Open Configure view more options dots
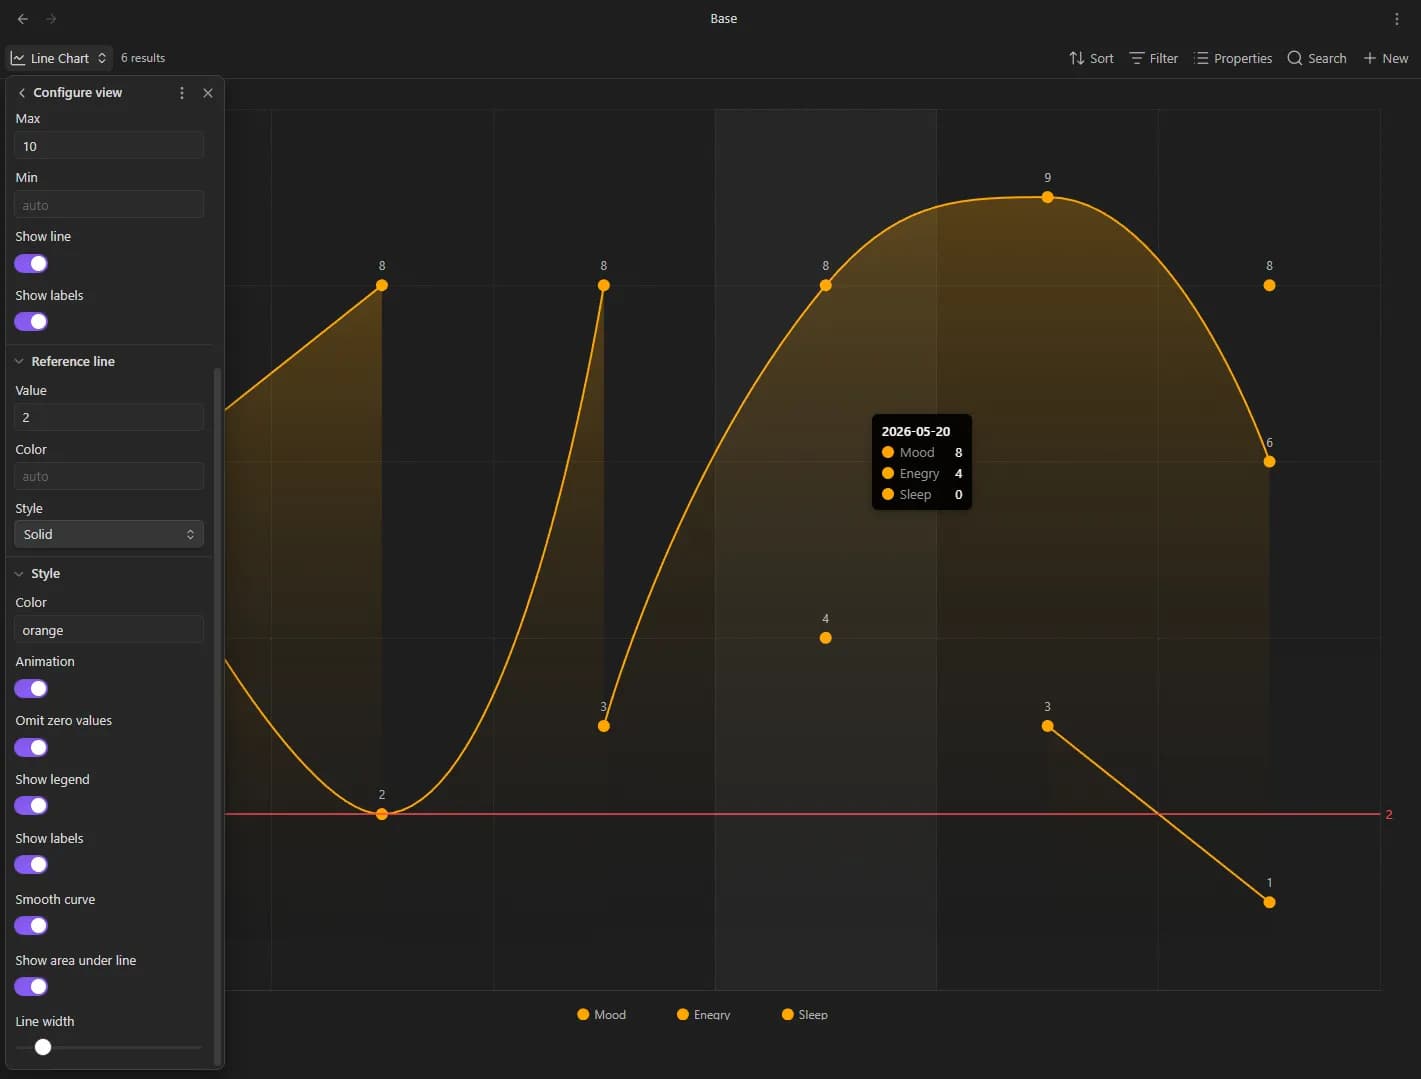This screenshot has width=1421, height=1079. point(181,93)
